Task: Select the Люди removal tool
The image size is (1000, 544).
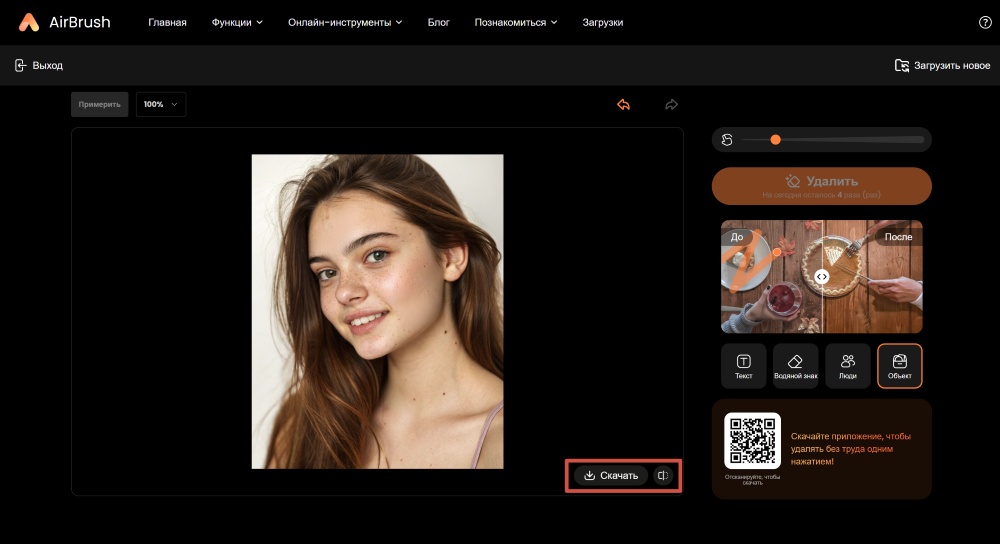Action: (848, 366)
